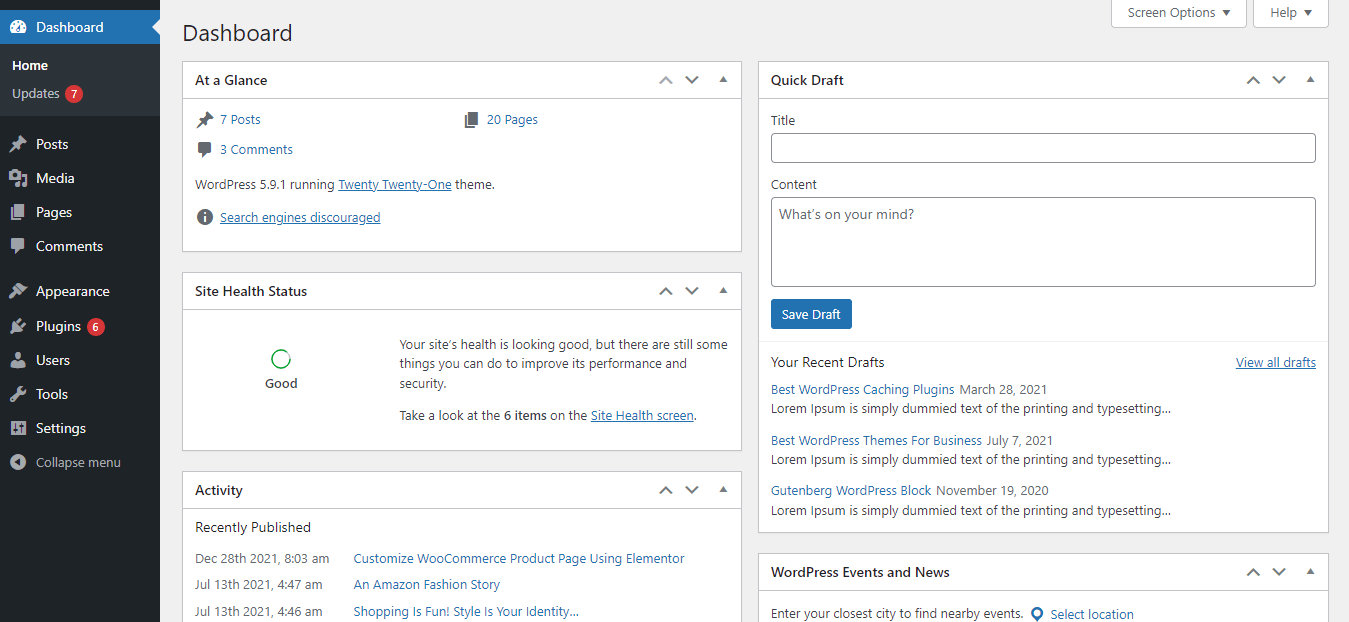Open Best WordPress Themes For Business draft

pyautogui.click(x=876, y=440)
